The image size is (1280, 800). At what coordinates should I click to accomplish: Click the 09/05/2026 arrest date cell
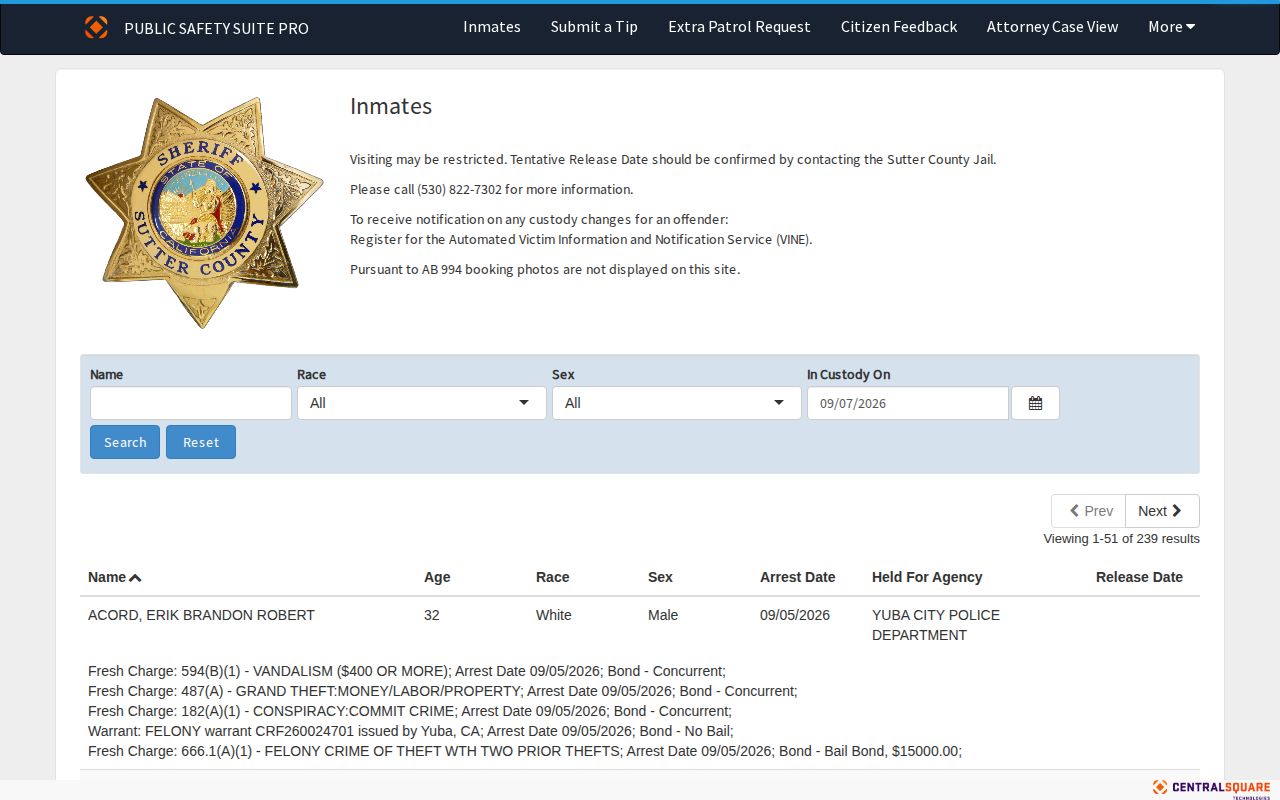pos(795,615)
